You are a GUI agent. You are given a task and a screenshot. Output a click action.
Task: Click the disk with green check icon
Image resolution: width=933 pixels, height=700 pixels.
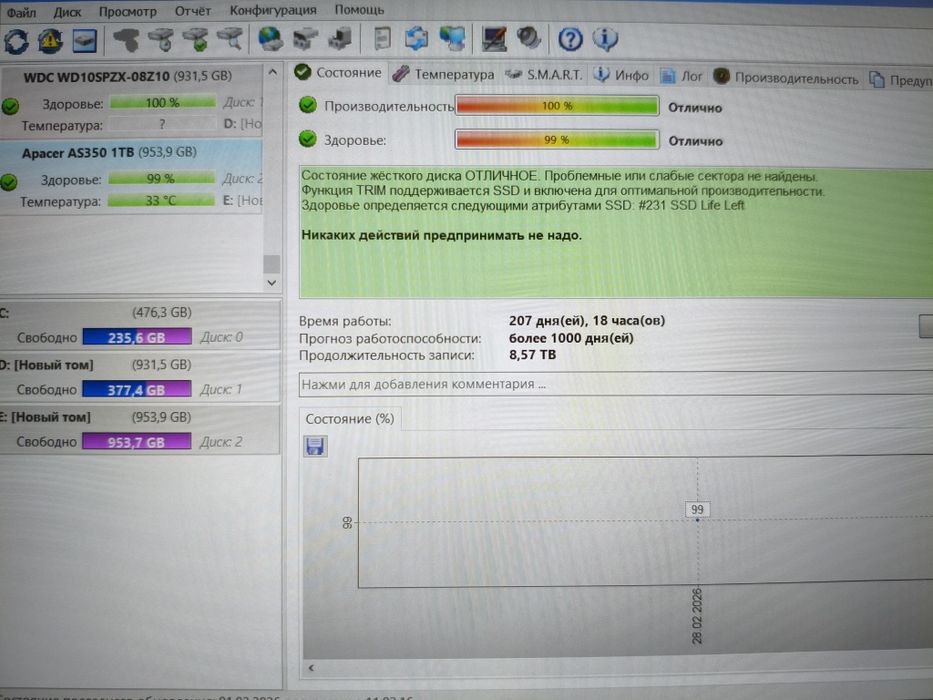[195, 40]
